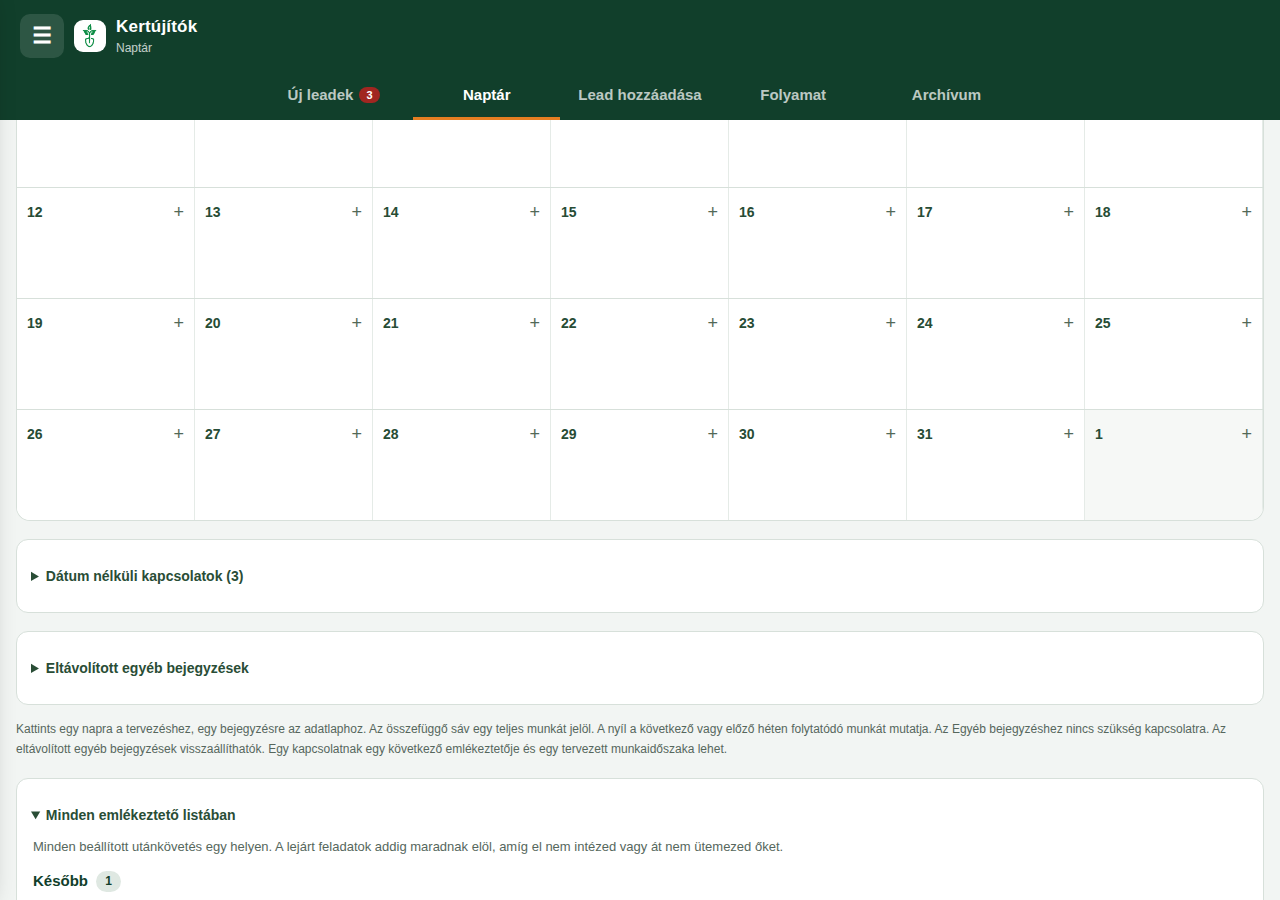Add entry on day 29
1280x900 pixels.
tap(713, 434)
